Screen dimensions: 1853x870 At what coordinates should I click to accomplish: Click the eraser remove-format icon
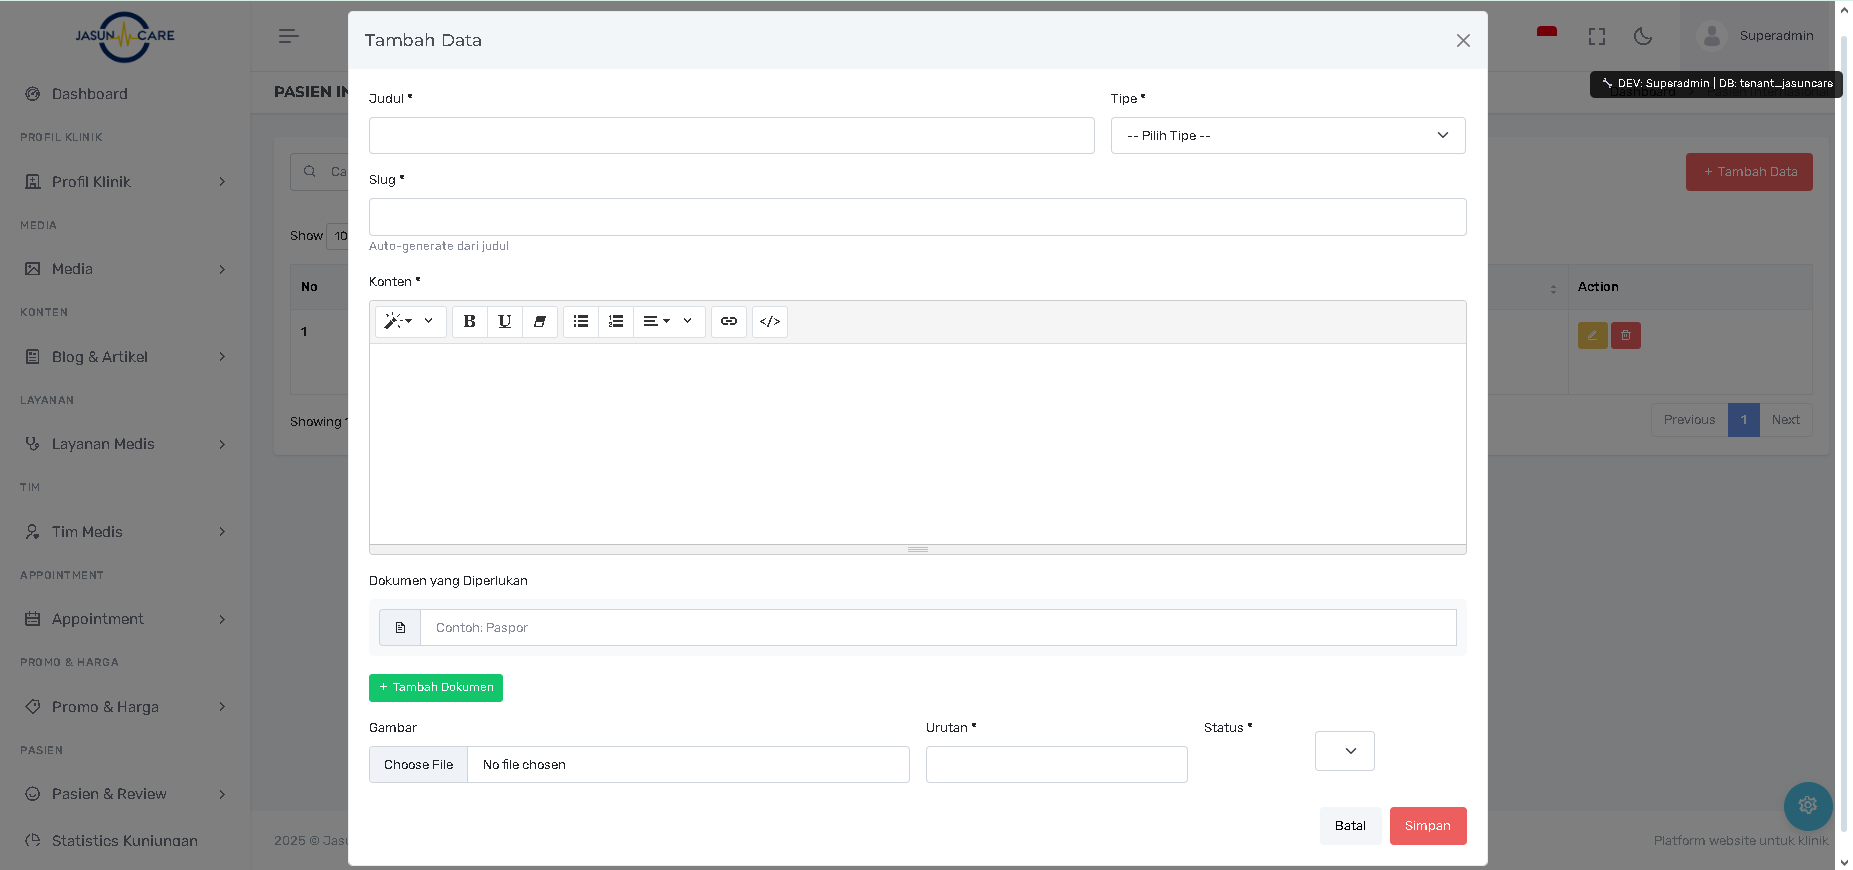coord(539,322)
